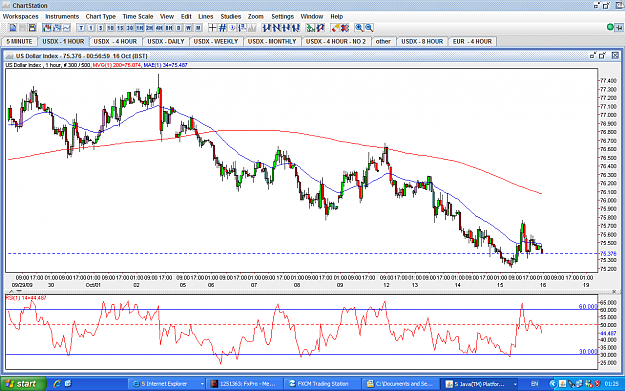625x391 pixels.
Task: Switch to the USDX - DAILY tab
Action: click(166, 41)
